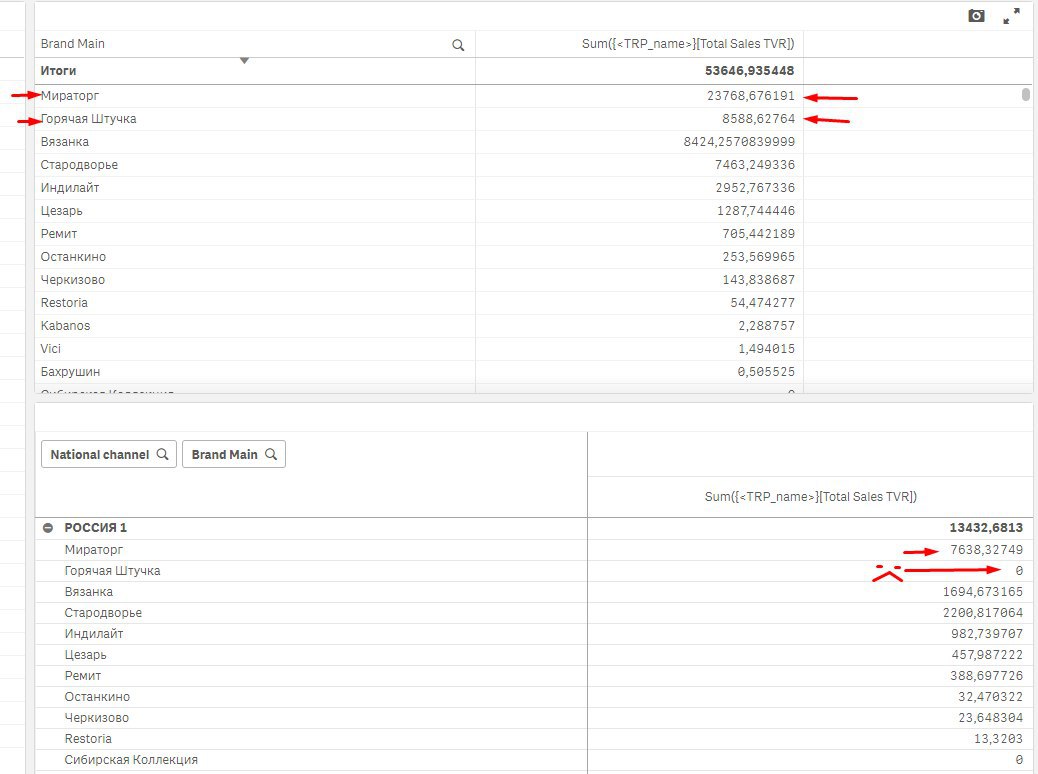
Task: Click the total value 53646,935448
Action: coord(749,71)
